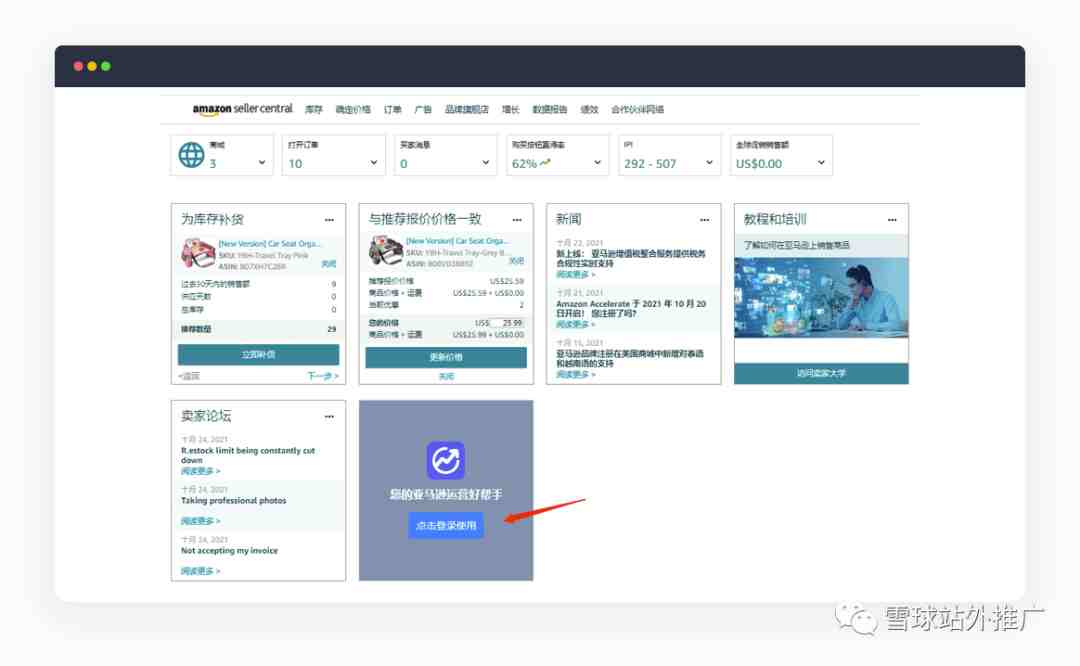Expand the IPI dropdown showing 292 - 507

(709, 163)
